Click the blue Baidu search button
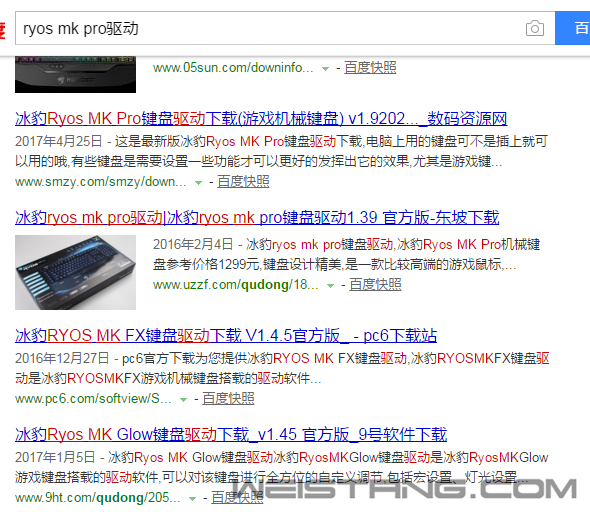 572,28
